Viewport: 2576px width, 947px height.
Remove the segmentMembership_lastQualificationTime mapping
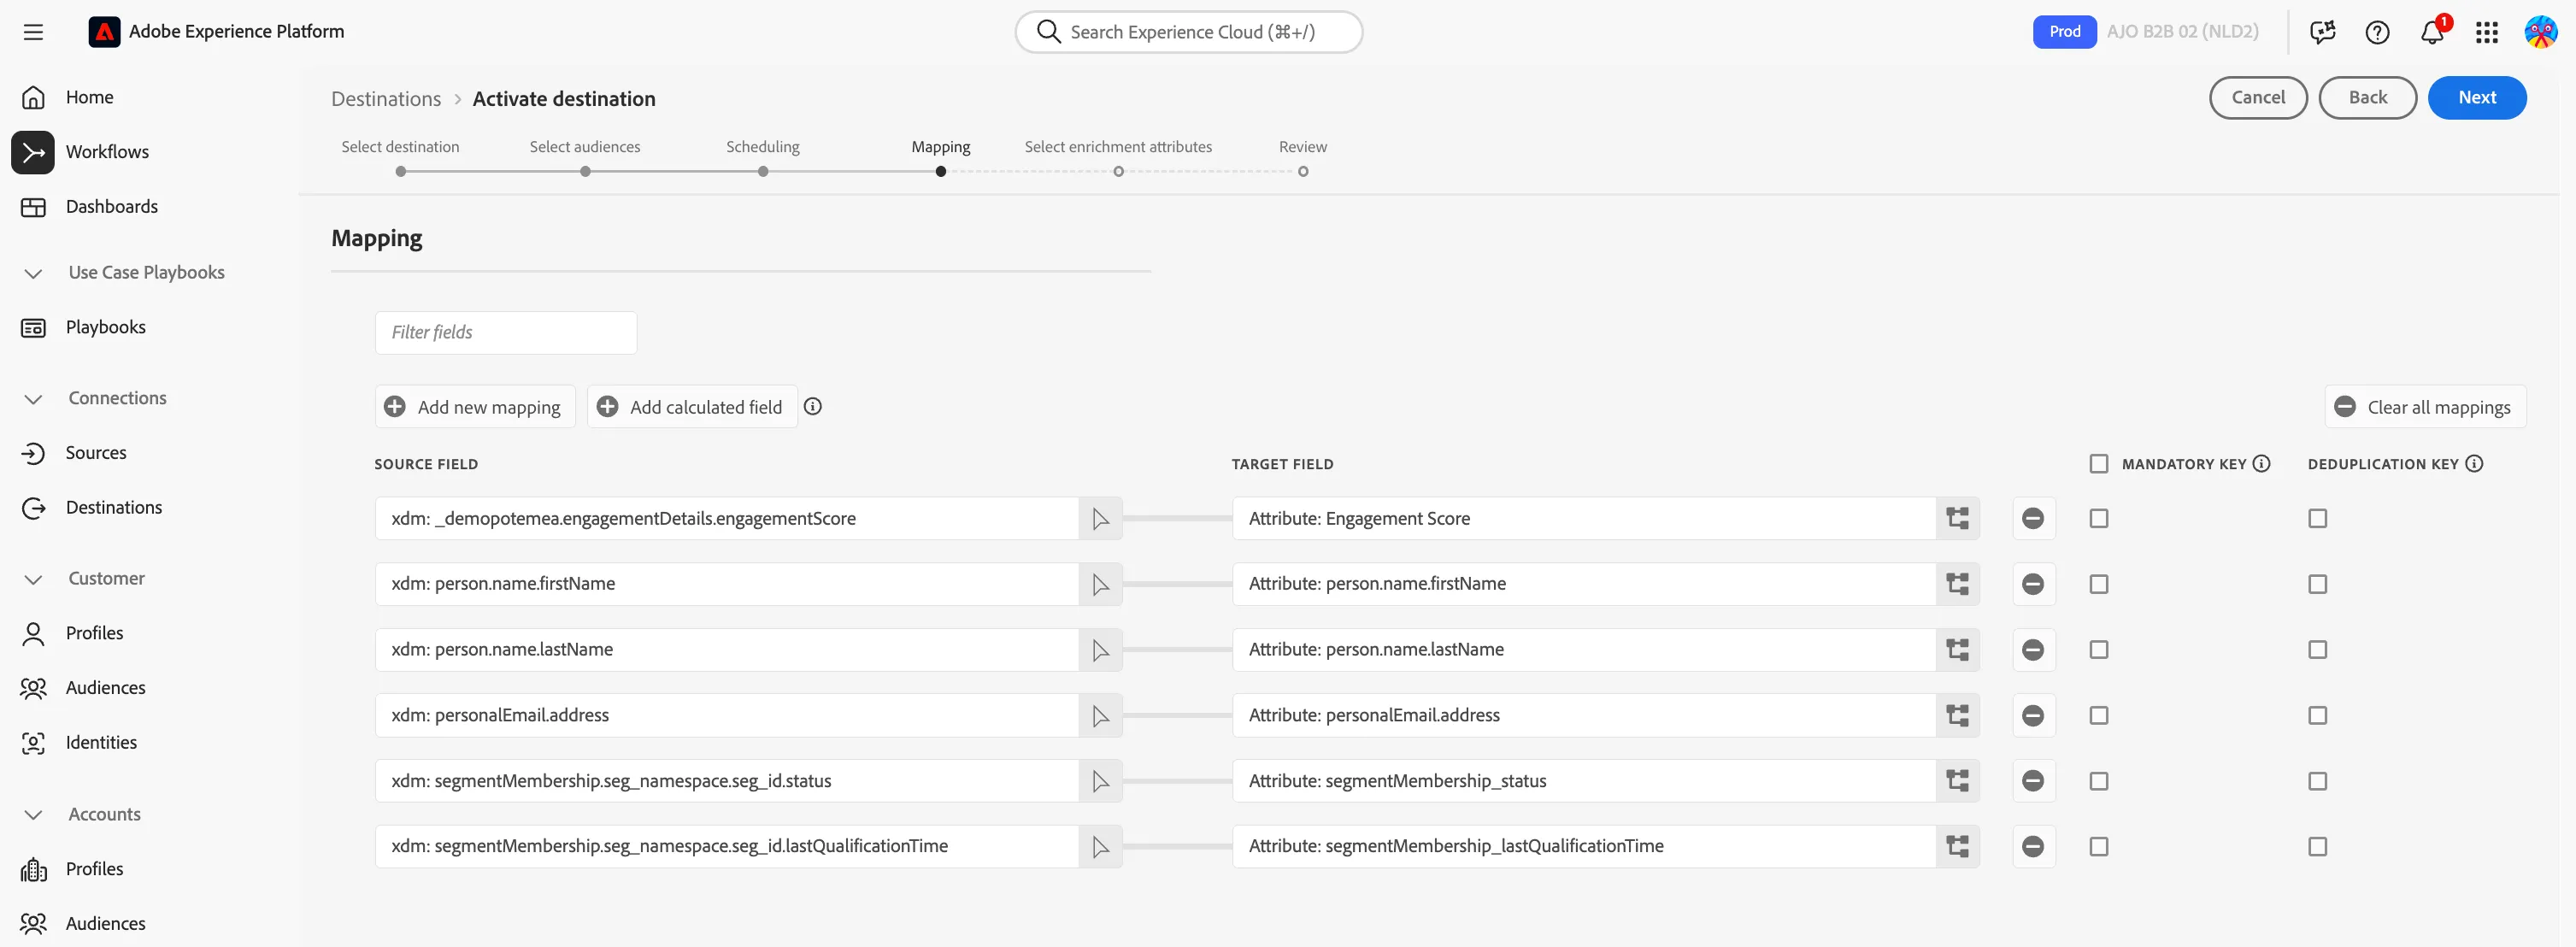click(x=2033, y=846)
